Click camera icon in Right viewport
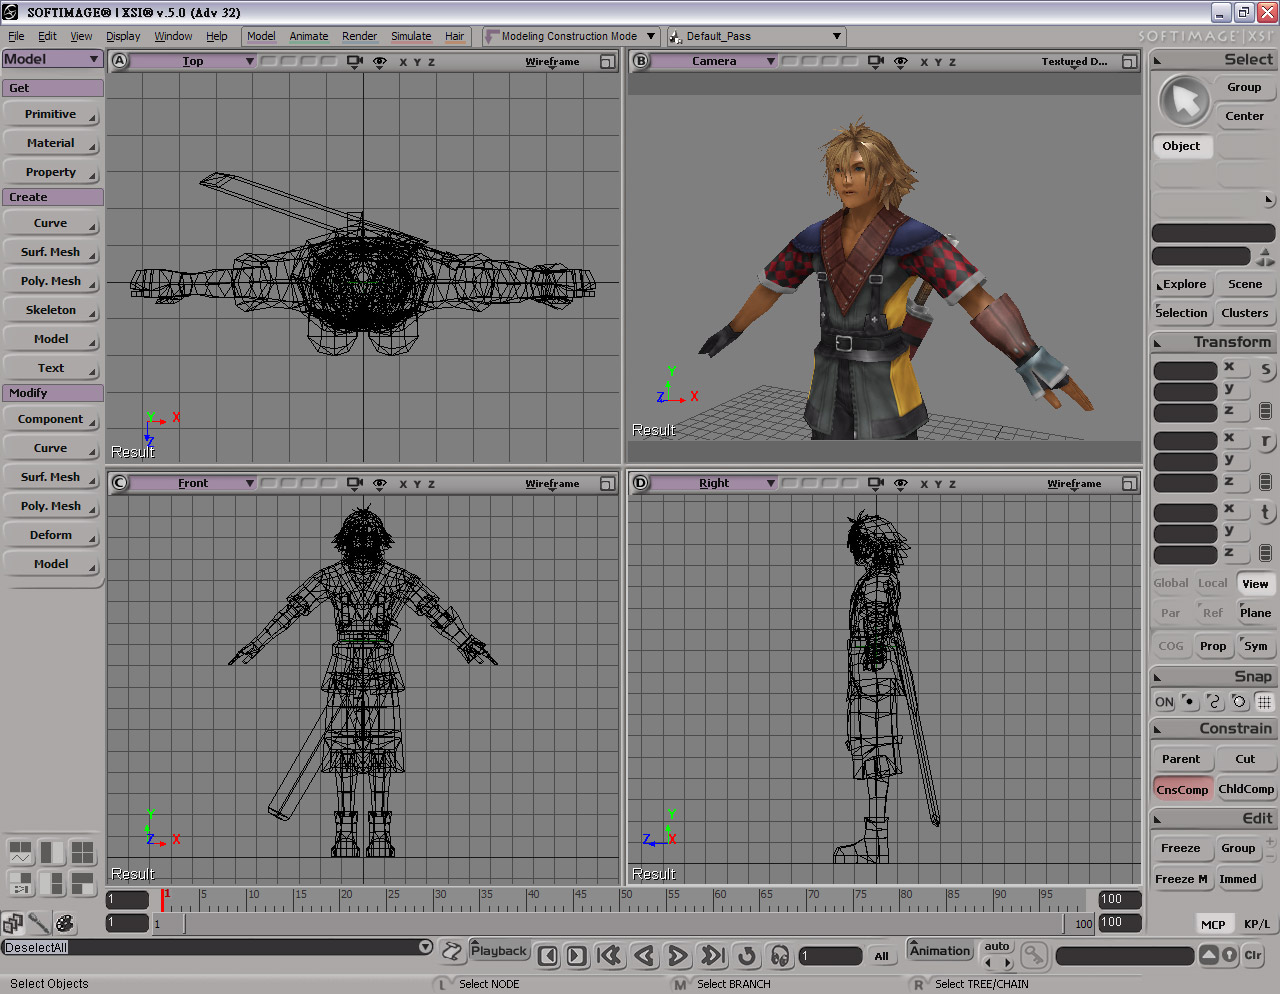The width and height of the screenshot is (1280, 994). (876, 484)
